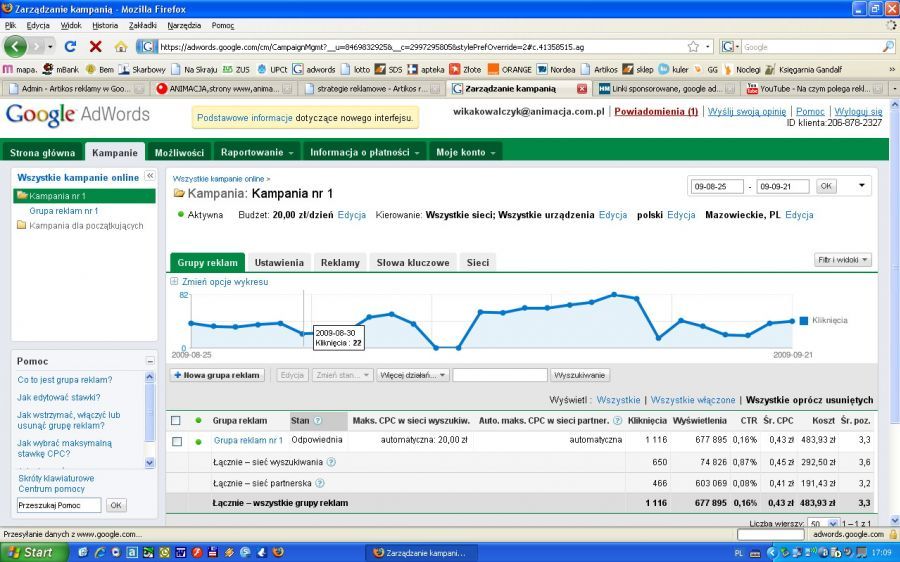Minimize the Pomoc panel

150,361
